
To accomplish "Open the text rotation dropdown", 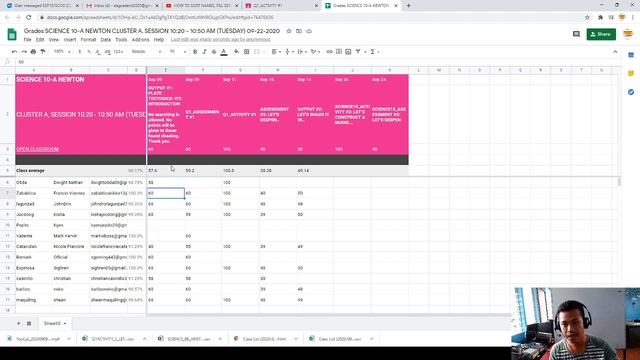I will click(x=316, y=52).
